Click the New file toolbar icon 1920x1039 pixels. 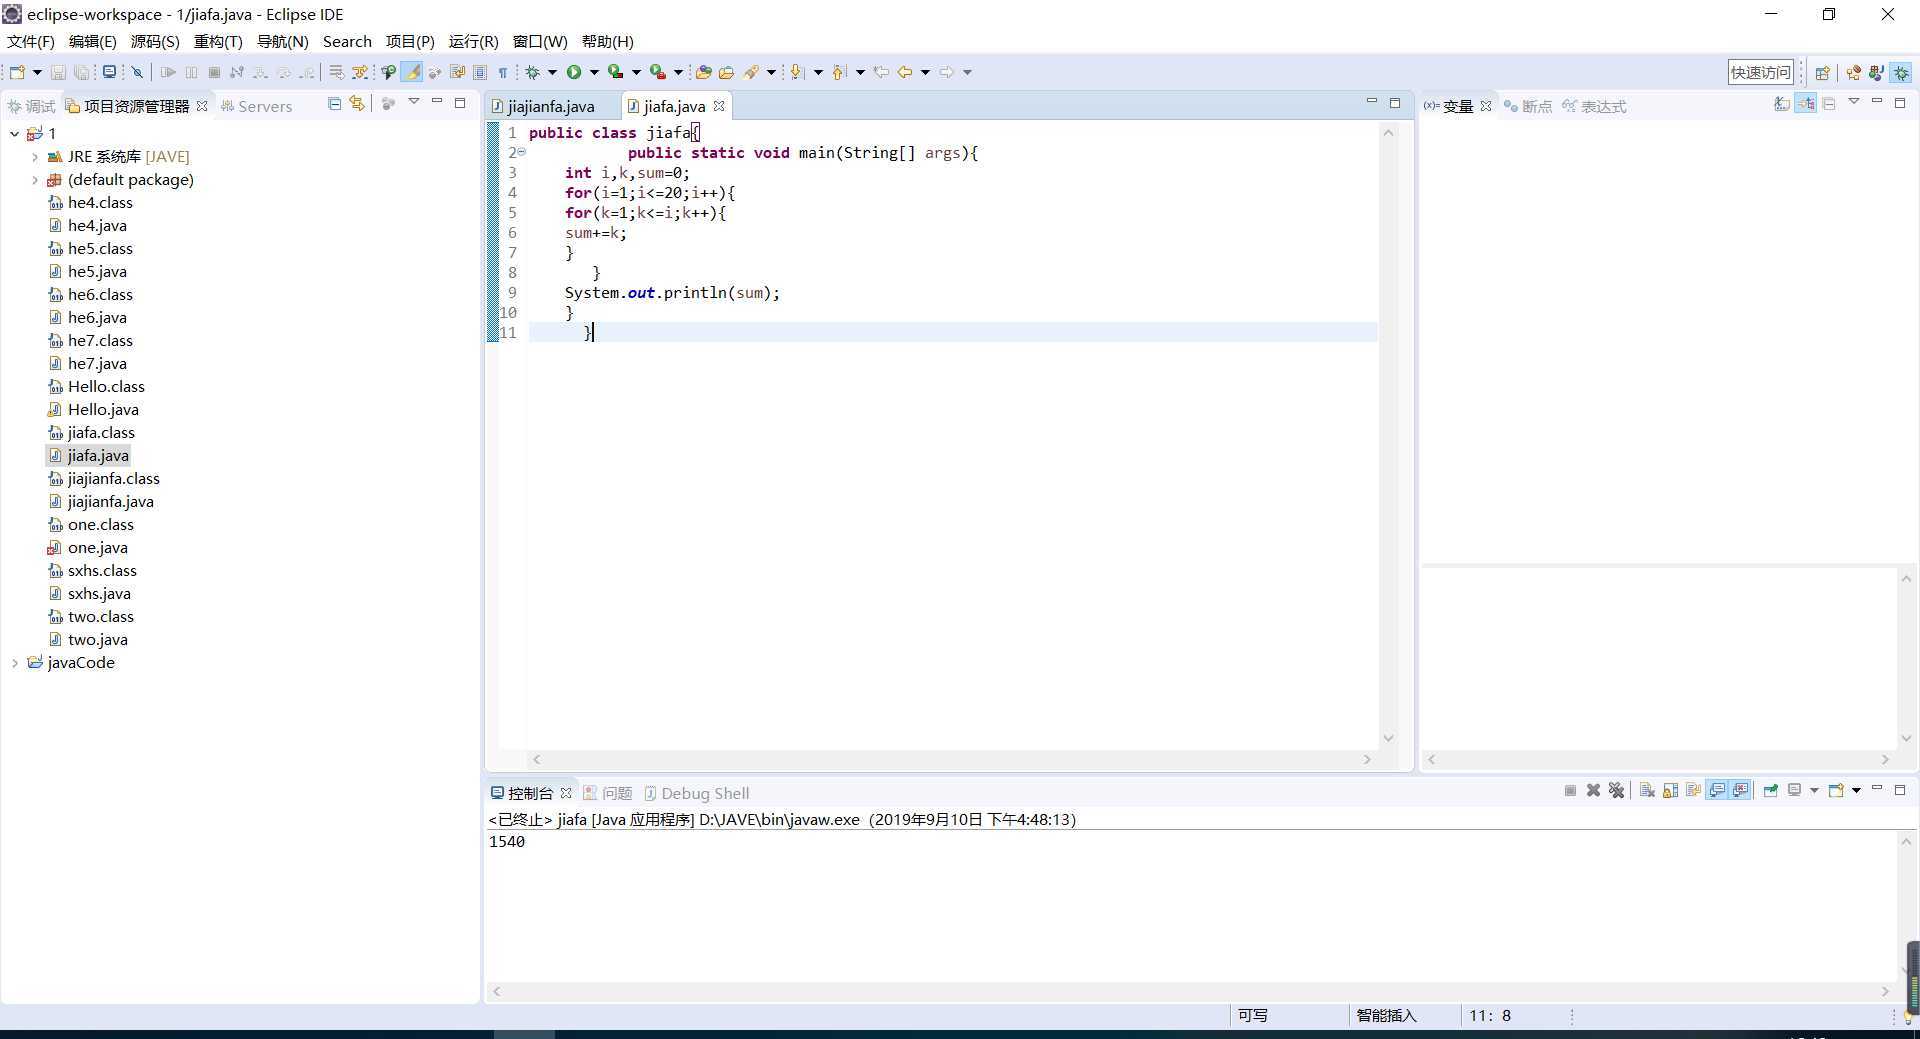click(17, 72)
